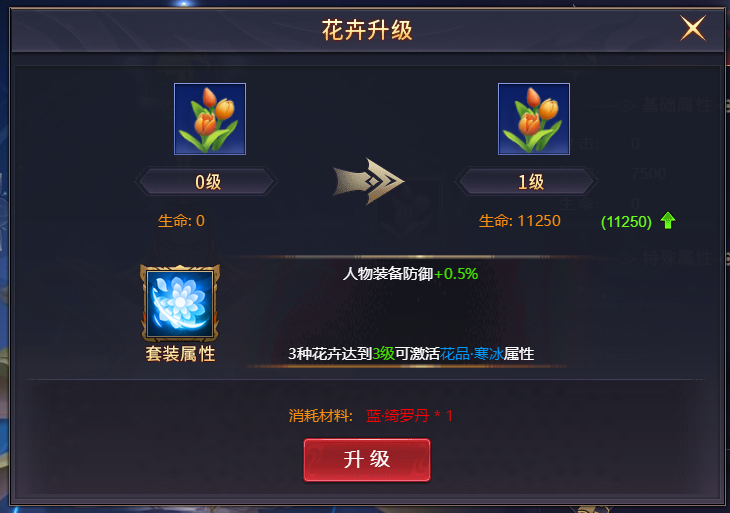Click the 花卉升级 dialog title
Screen dimensions: 730x513
pyautogui.click(x=367, y=30)
